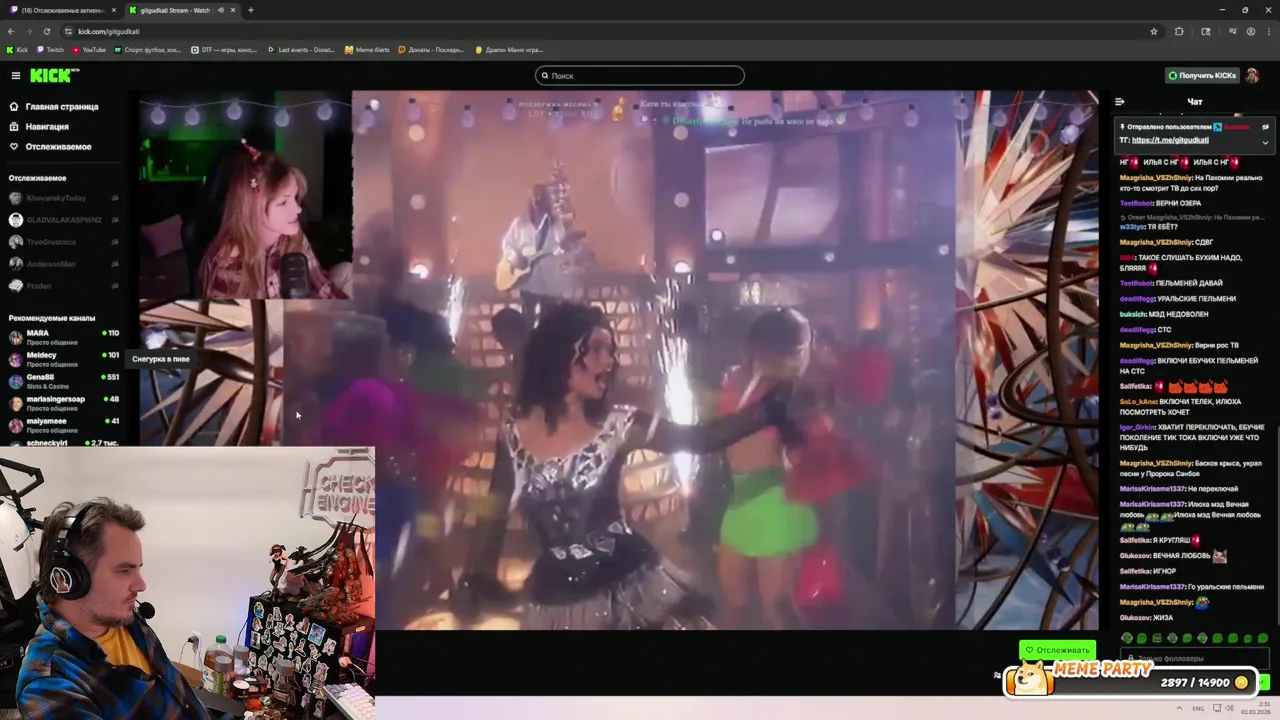Bookmark this page with star icon

click(1153, 31)
